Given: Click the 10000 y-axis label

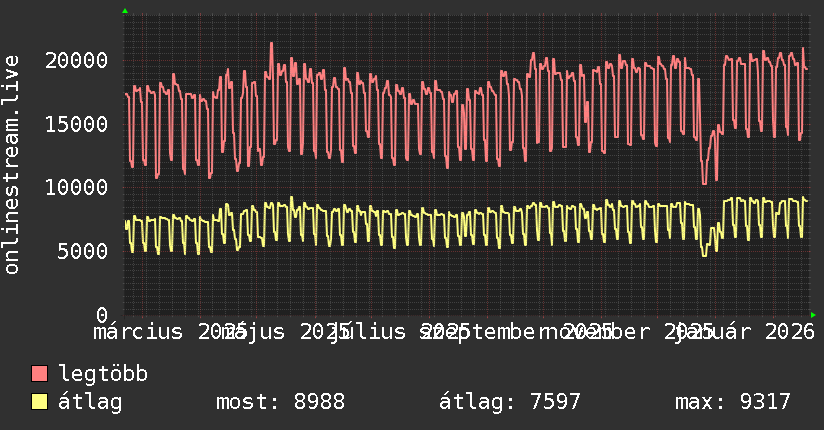Looking at the screenshot, I should [77, 188].
